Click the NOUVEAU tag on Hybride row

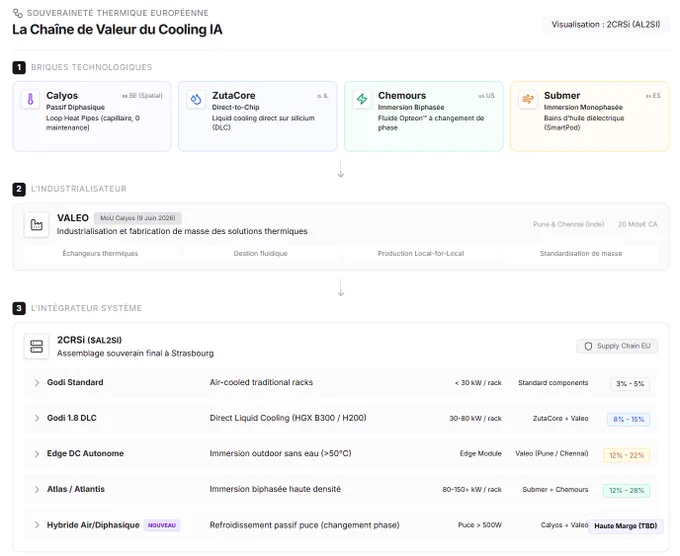[162, 525]
